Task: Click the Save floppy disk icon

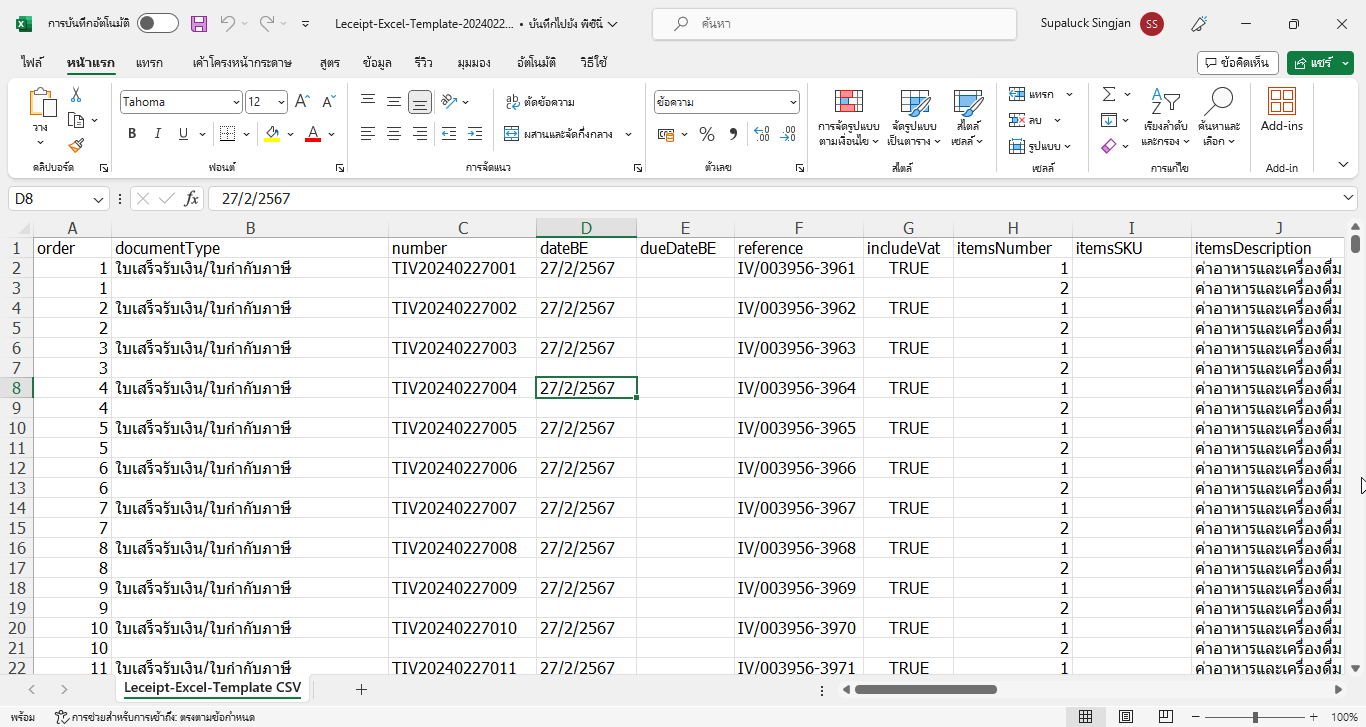Action: [x=199, y=23]
